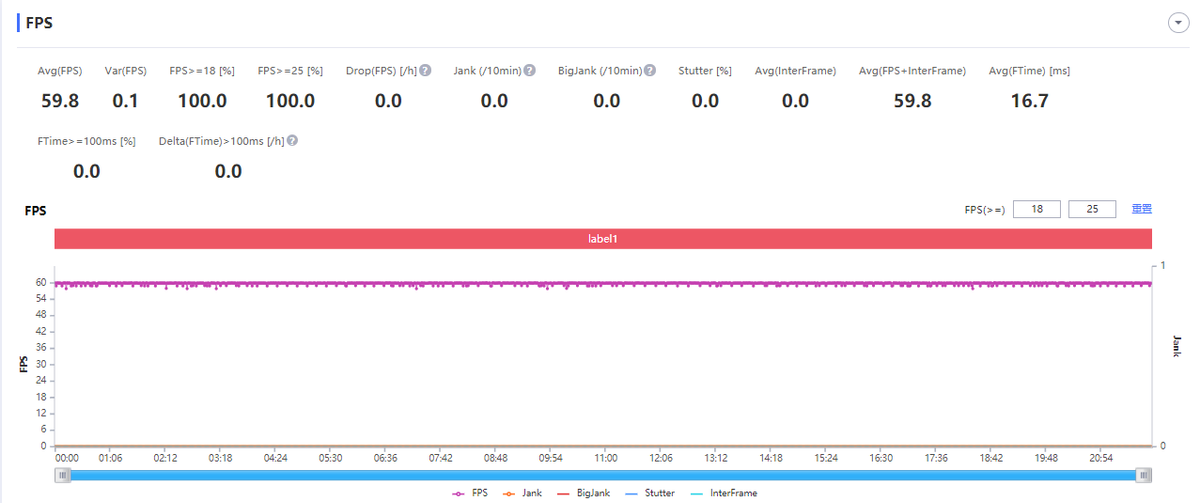Image resolution: width=1200 pixels, height=503 pixels.
Task: Click help icon next to Delta(FTime)>100ms
Action: click(292, 141)
